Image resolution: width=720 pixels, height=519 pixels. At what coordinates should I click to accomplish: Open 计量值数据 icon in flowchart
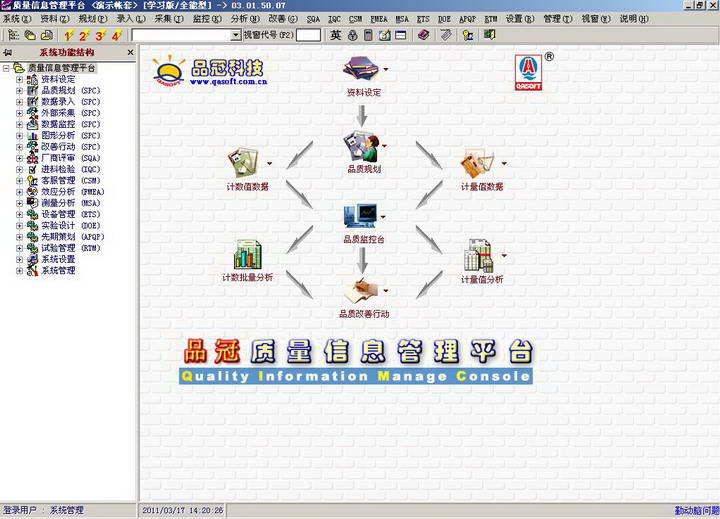click(x=478, y=164)
